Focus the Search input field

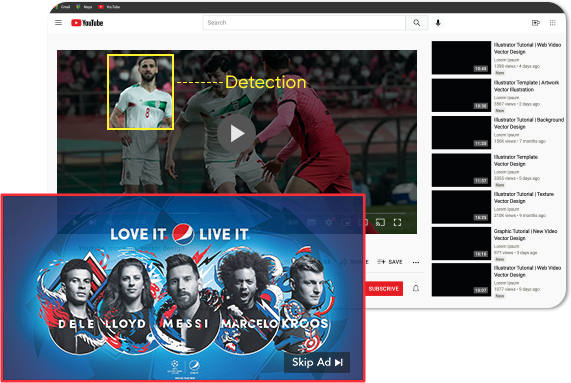coord(304,23)
